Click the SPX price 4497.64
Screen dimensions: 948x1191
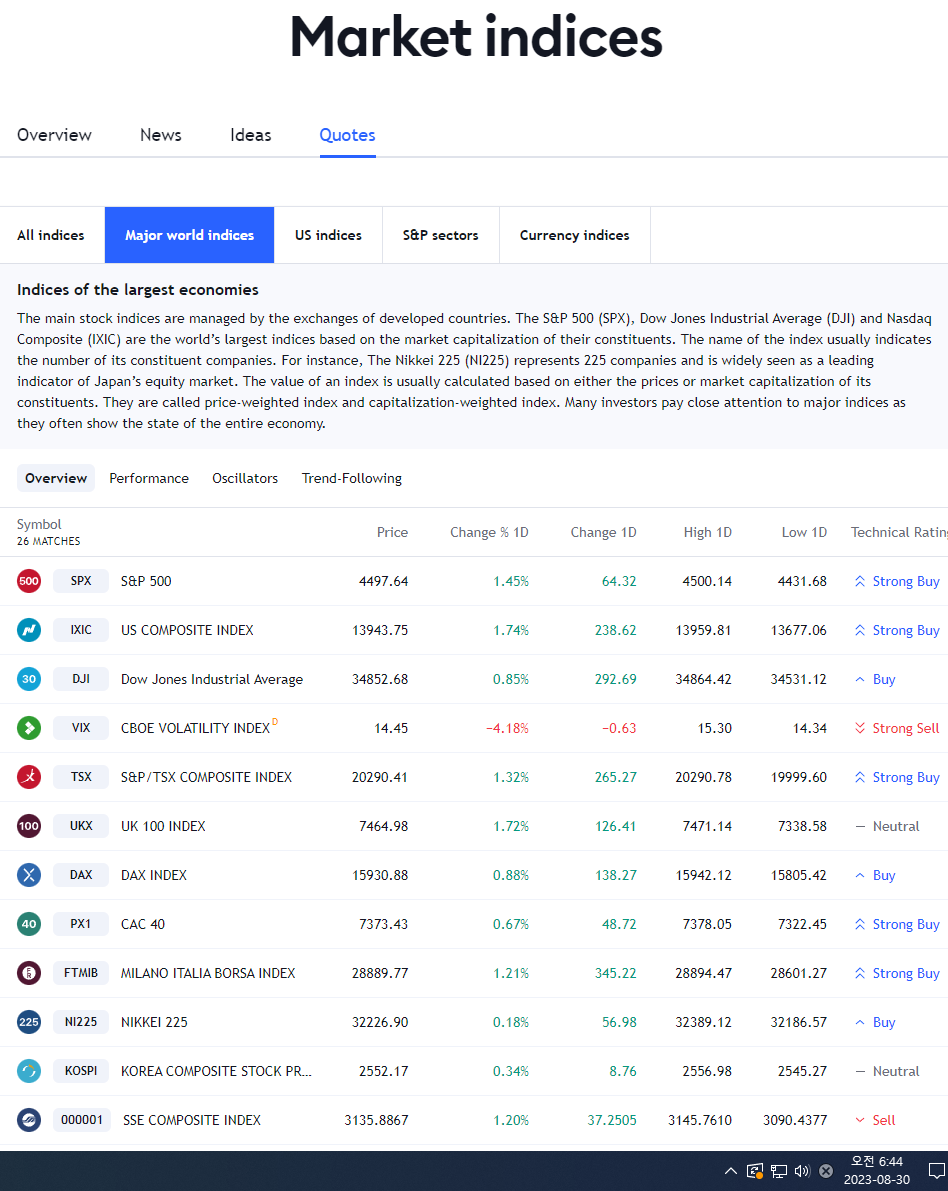point(384,581)
